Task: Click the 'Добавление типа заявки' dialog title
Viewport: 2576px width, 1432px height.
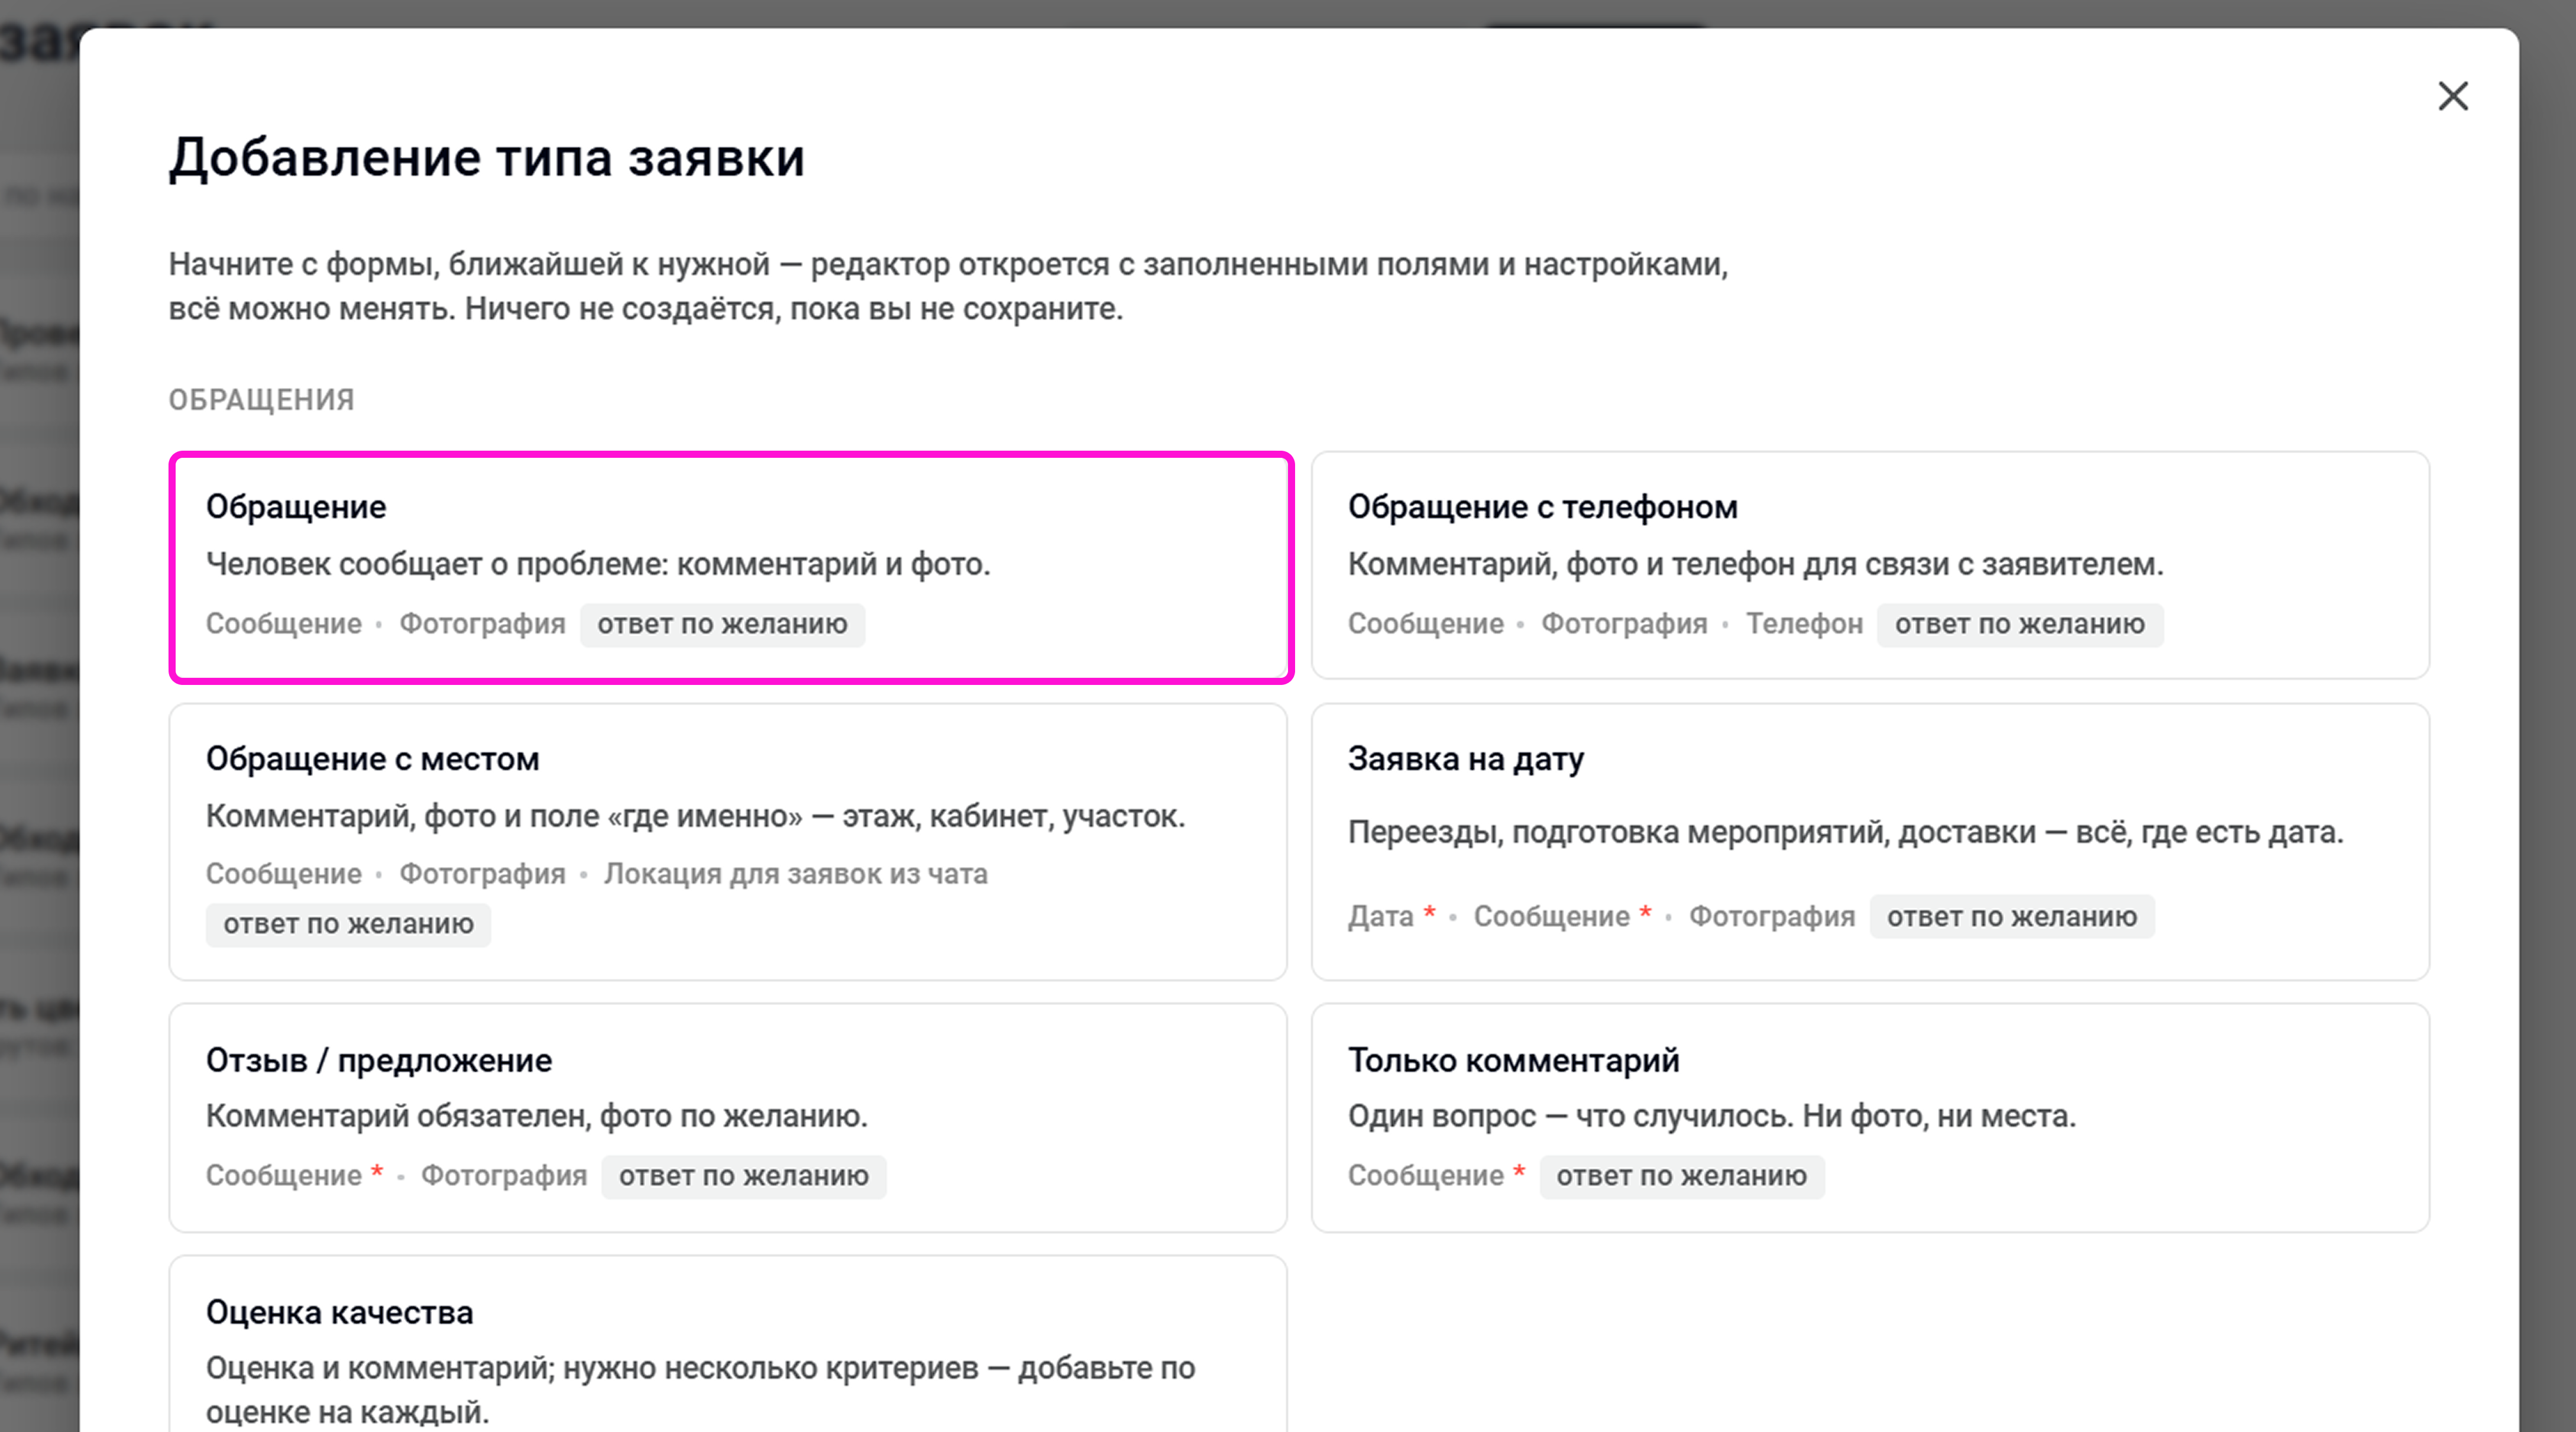Action: [486, 158]
